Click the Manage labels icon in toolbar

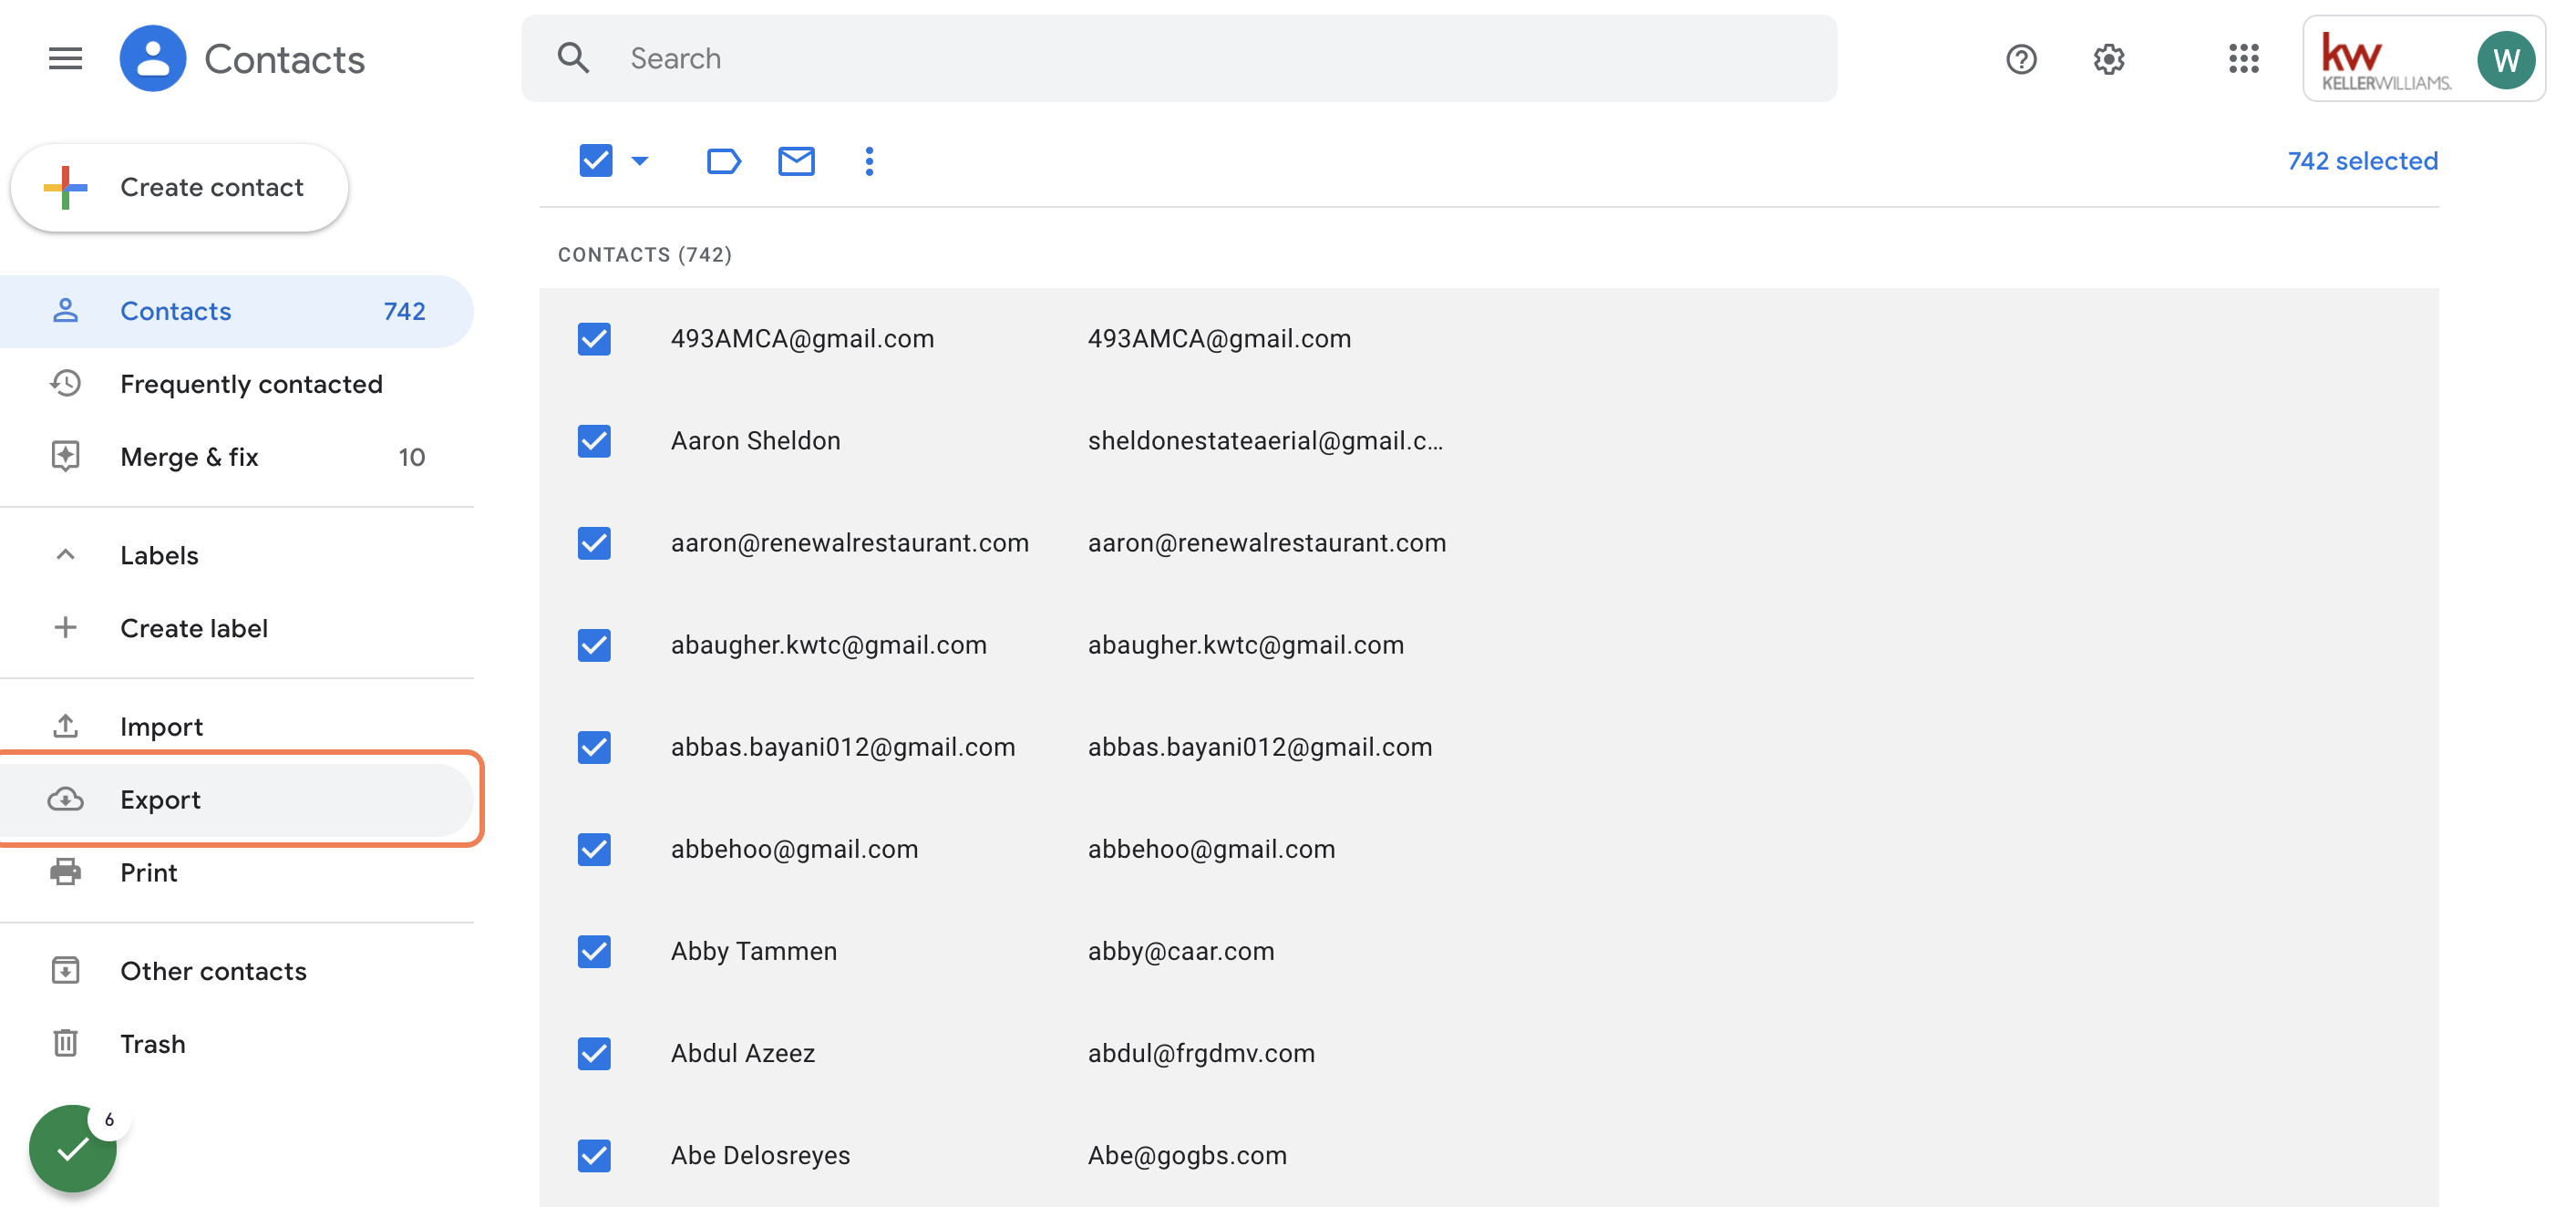point(723,161)
